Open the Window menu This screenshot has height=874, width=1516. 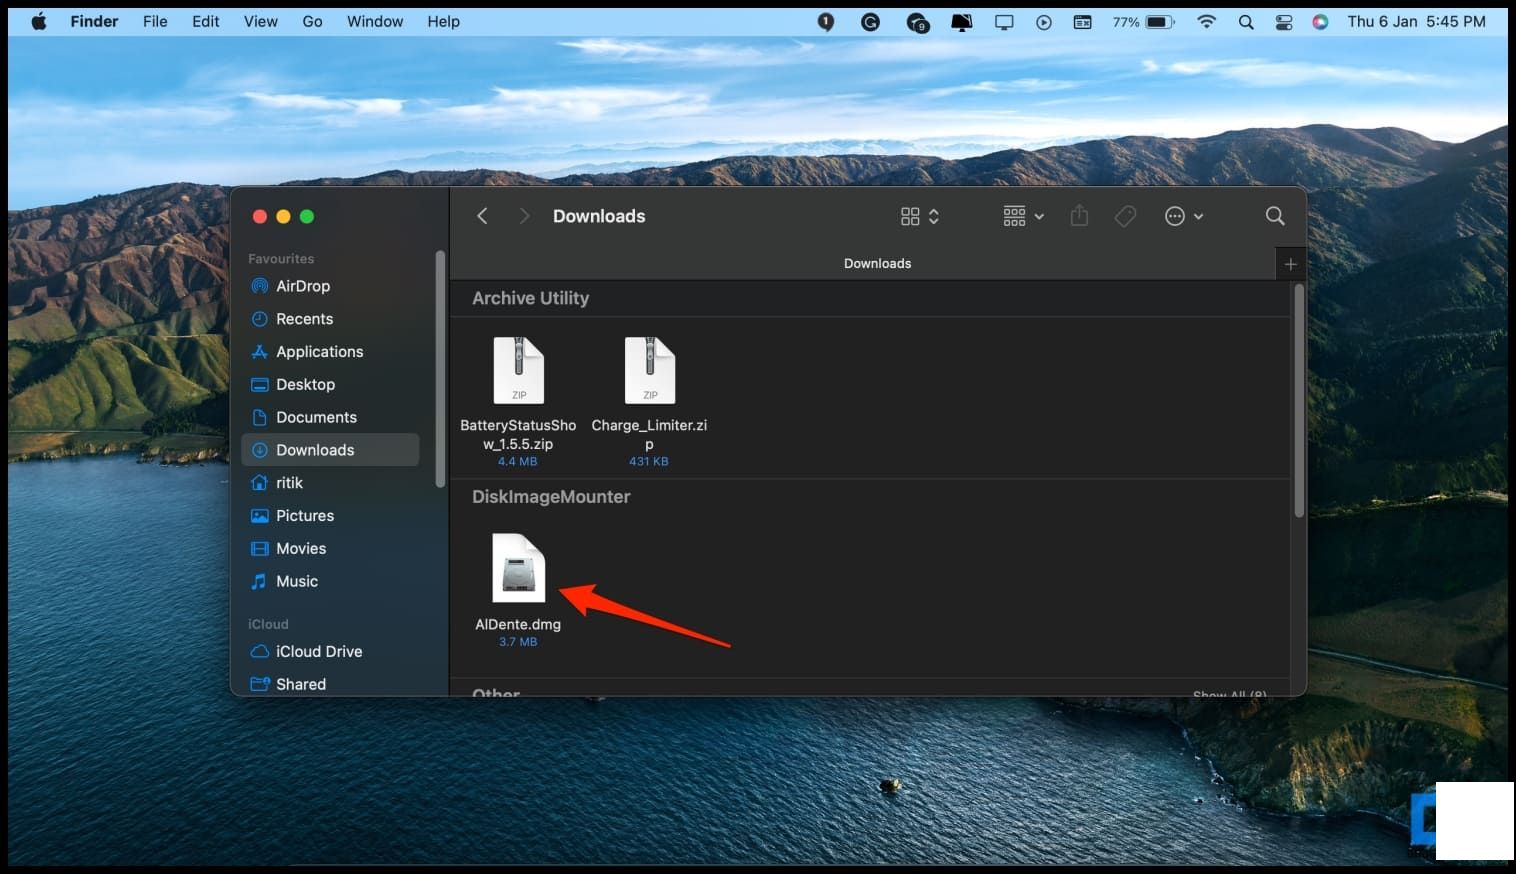[x=375, y=21]
